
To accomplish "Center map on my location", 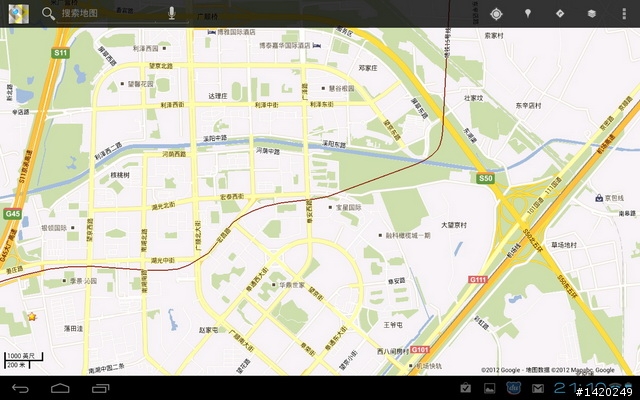I will tap(496, 14).
